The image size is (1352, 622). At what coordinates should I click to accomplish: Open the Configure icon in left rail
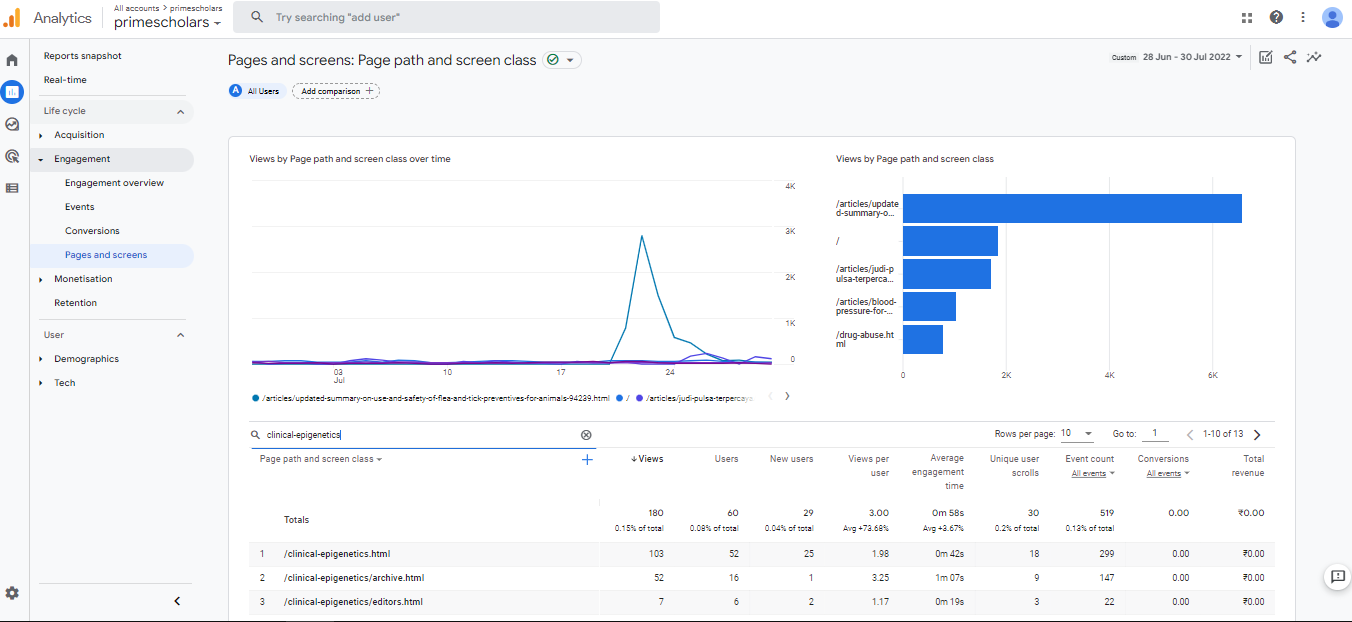tap(12, 188)
